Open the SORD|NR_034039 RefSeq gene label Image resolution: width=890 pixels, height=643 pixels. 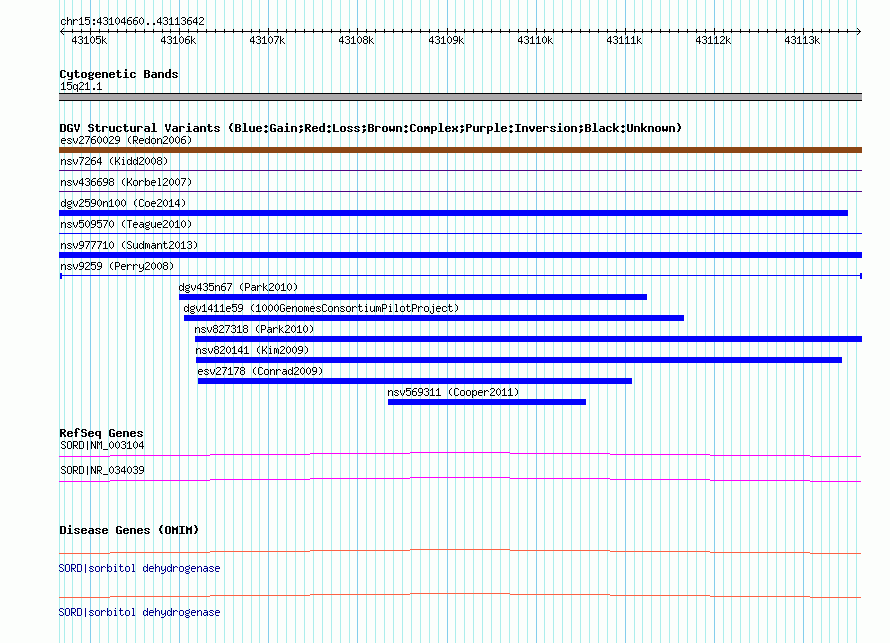(102, 470)
